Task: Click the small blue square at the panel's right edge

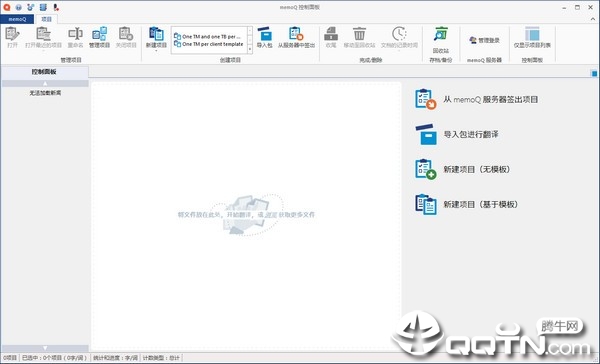Action: coord(594,73)
